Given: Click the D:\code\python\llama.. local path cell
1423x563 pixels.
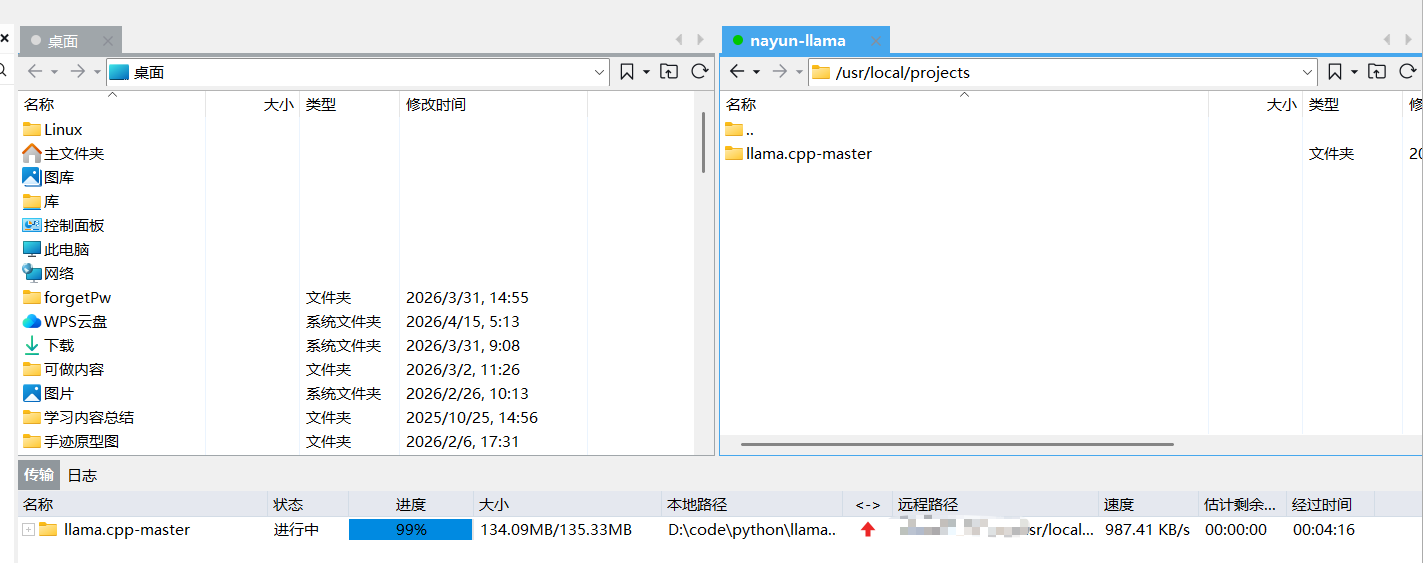Looking at the screenshot, I should coord(752,529).
